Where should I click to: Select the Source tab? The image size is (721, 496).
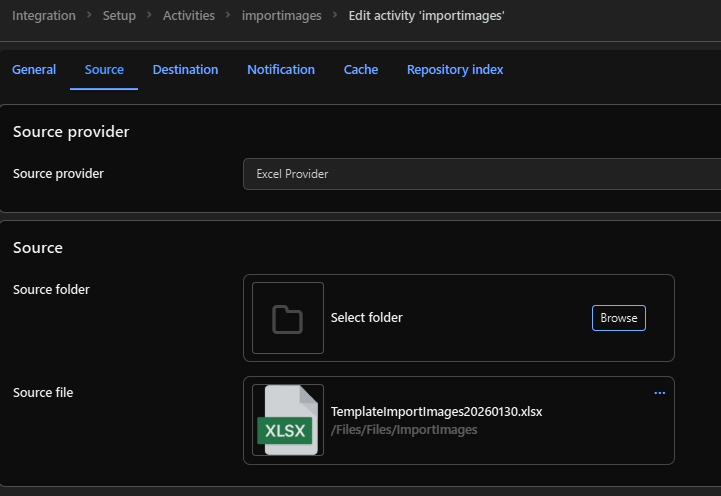coord(104,69)
